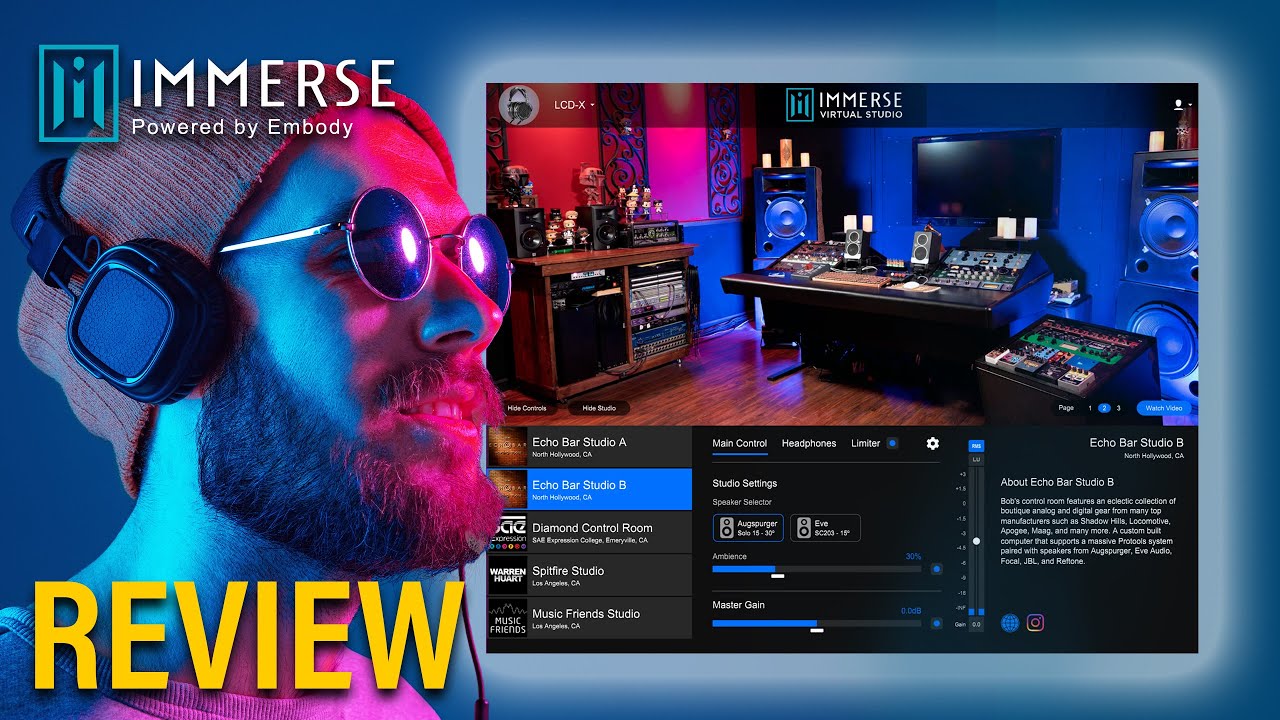Screen dimensions: 1280x720
Task: Select the Augspurger Solo 15 speaker
Action: (x=748, y=528)
